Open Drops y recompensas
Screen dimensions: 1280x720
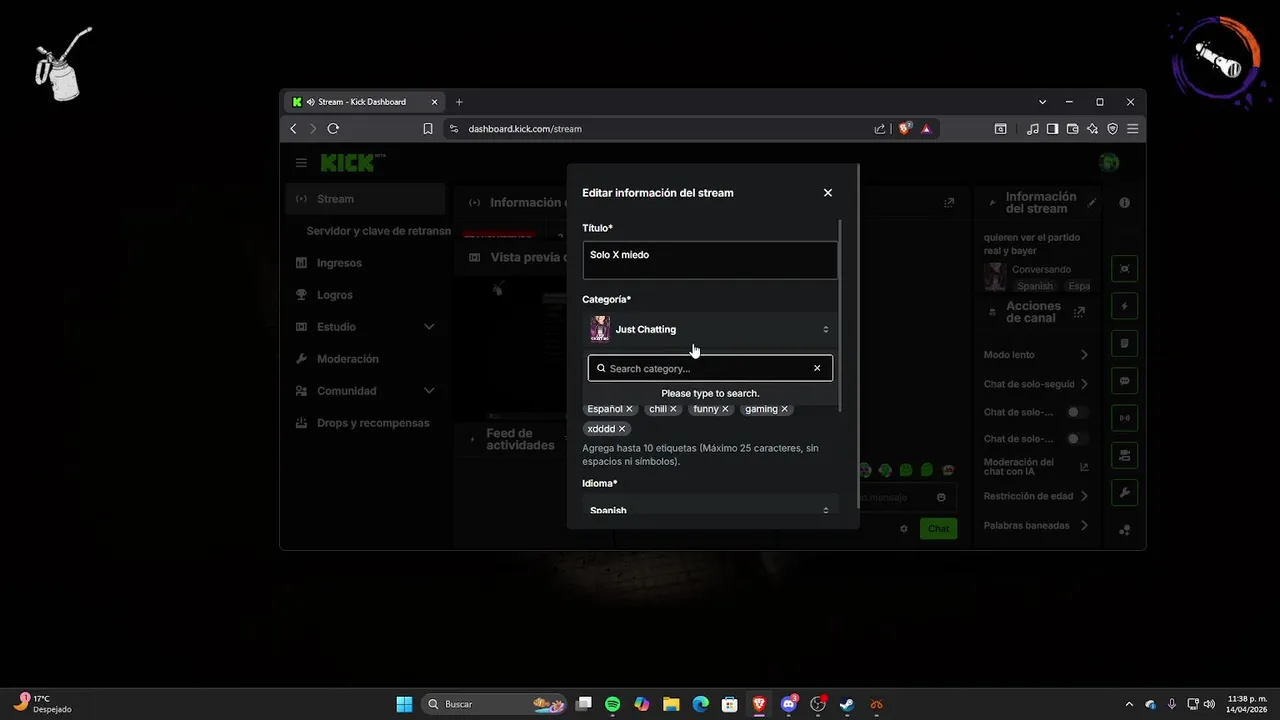pos(366,423)
